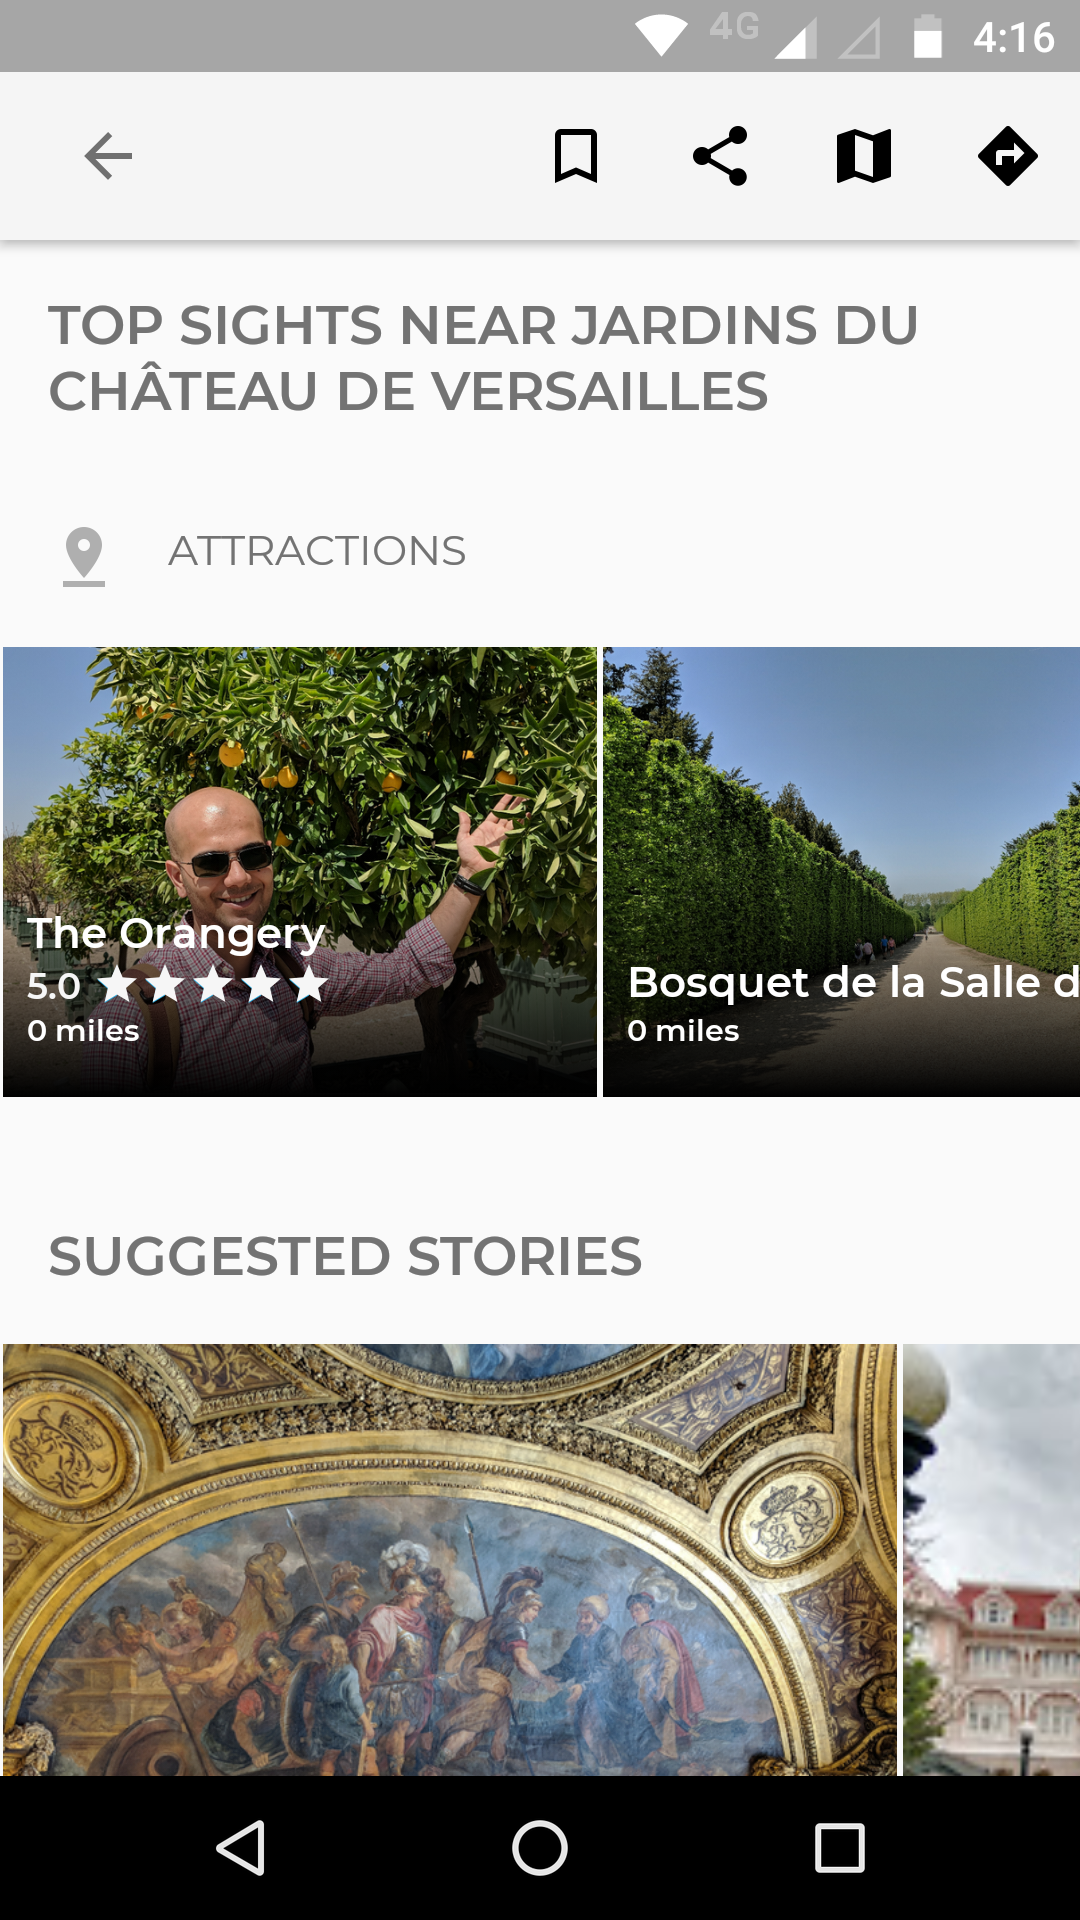Tap the Android back navigation button
Image resolution: width=1080 pixels, height=1920 pixels.
[240, 1847]
